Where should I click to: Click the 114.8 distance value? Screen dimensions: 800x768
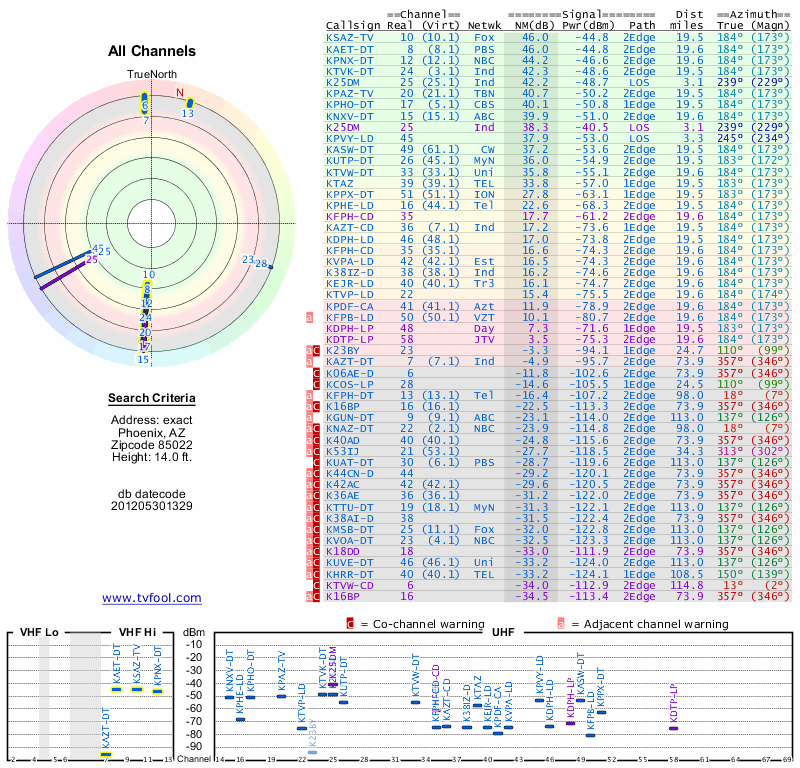click(687, 585)
